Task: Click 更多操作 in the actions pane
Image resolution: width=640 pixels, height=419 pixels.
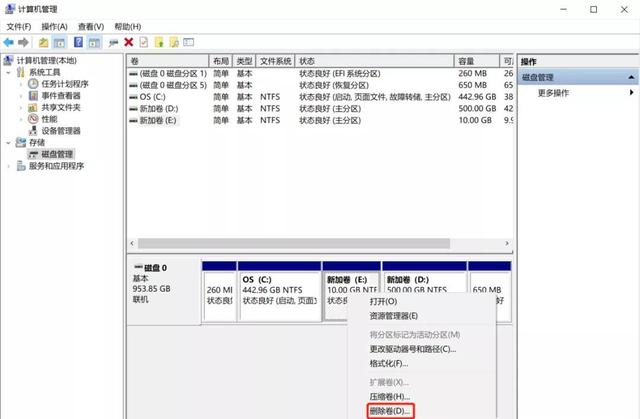Action: coord(553,93)
